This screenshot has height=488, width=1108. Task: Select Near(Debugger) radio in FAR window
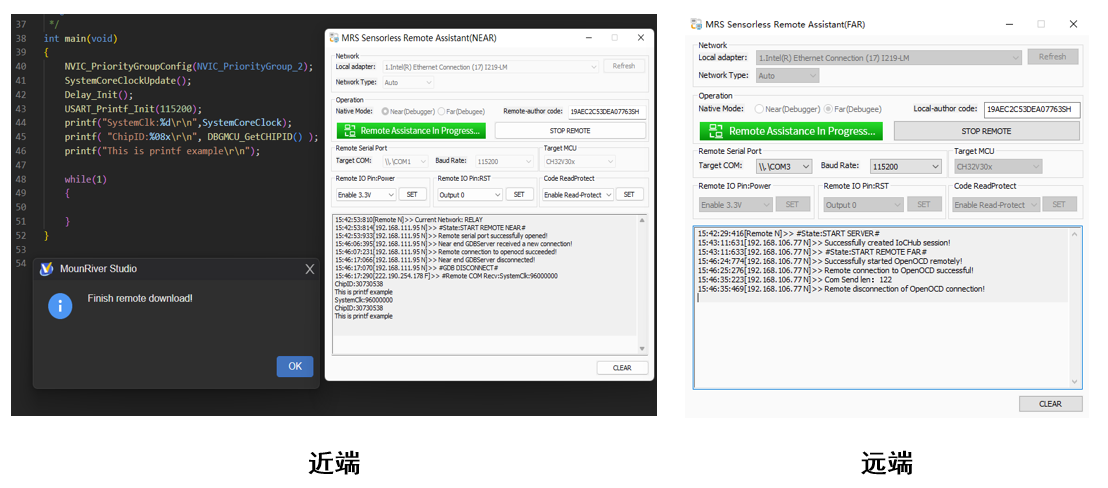tap(787, 109)
